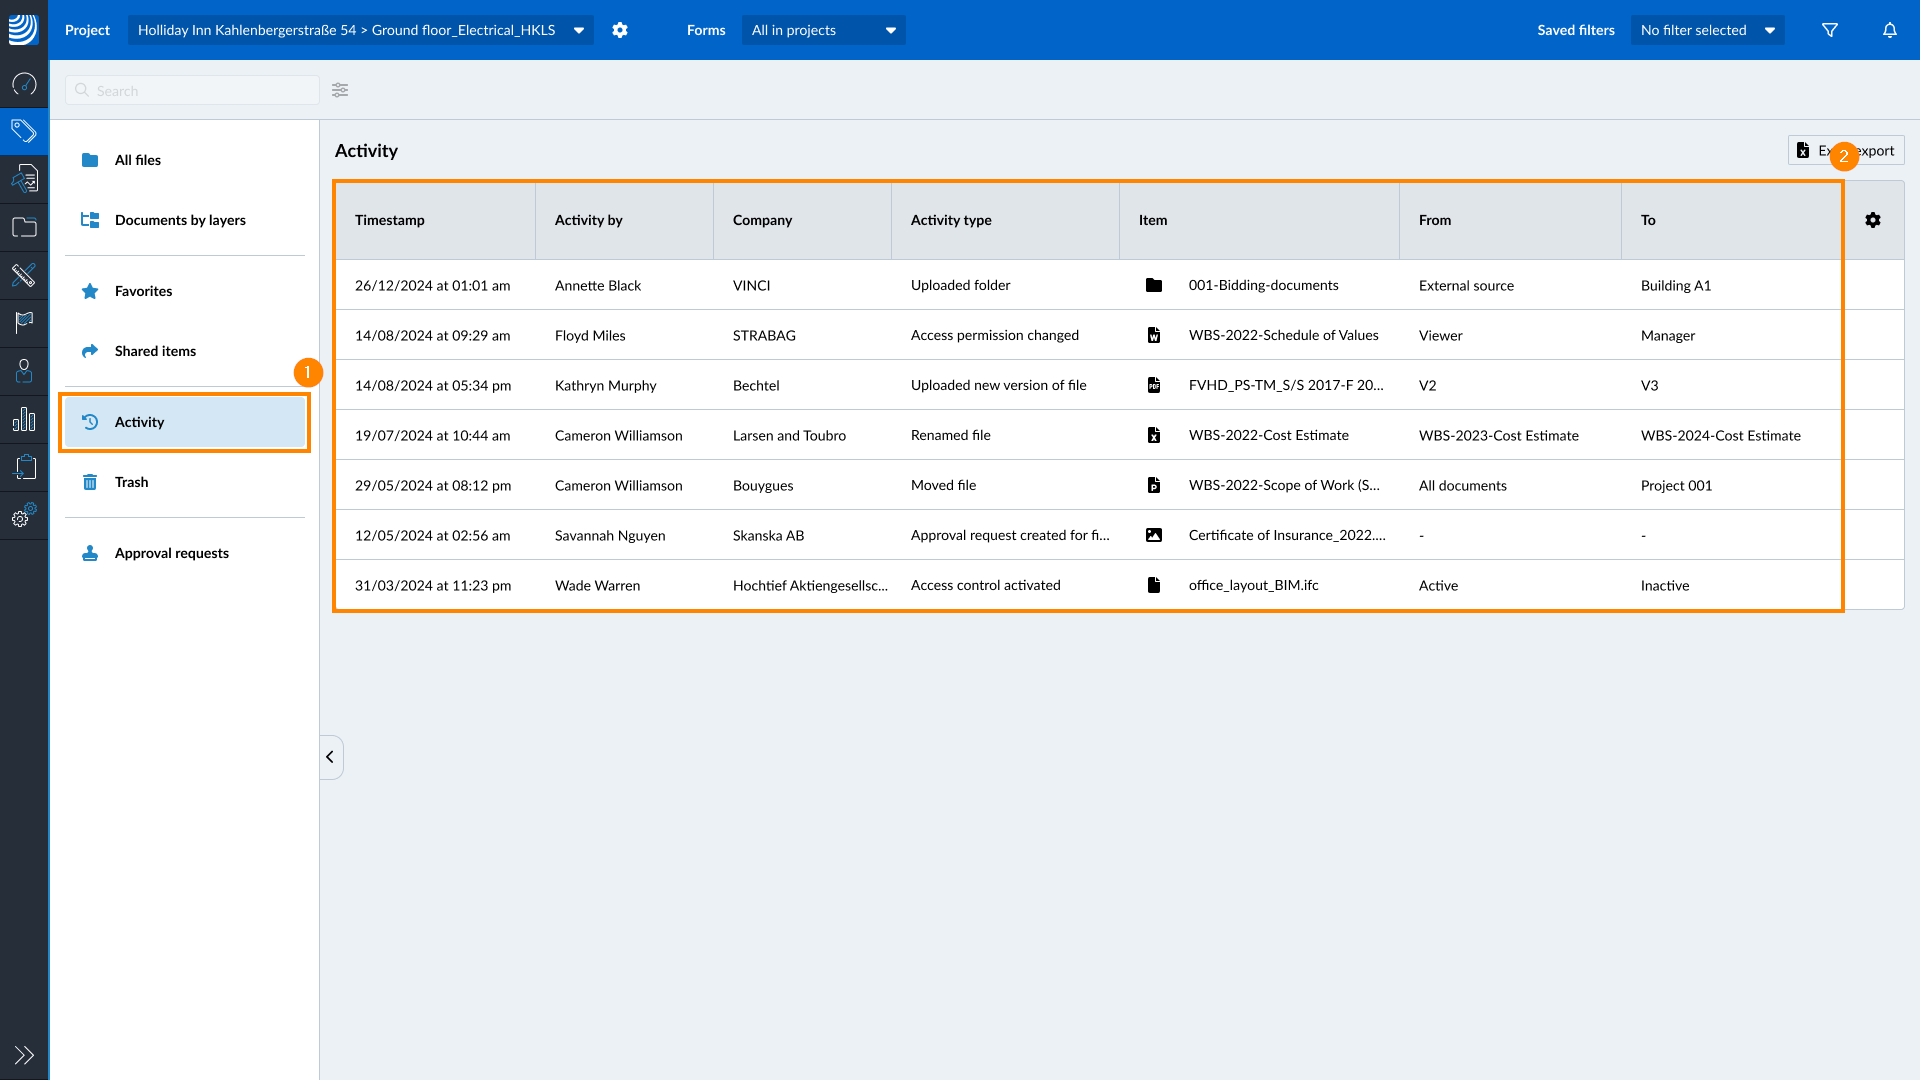Expand sidebar with double chevron icon
The width and height of the screenshot is (1920, 1080).
pyautogui.click(x=24, y=1055)
